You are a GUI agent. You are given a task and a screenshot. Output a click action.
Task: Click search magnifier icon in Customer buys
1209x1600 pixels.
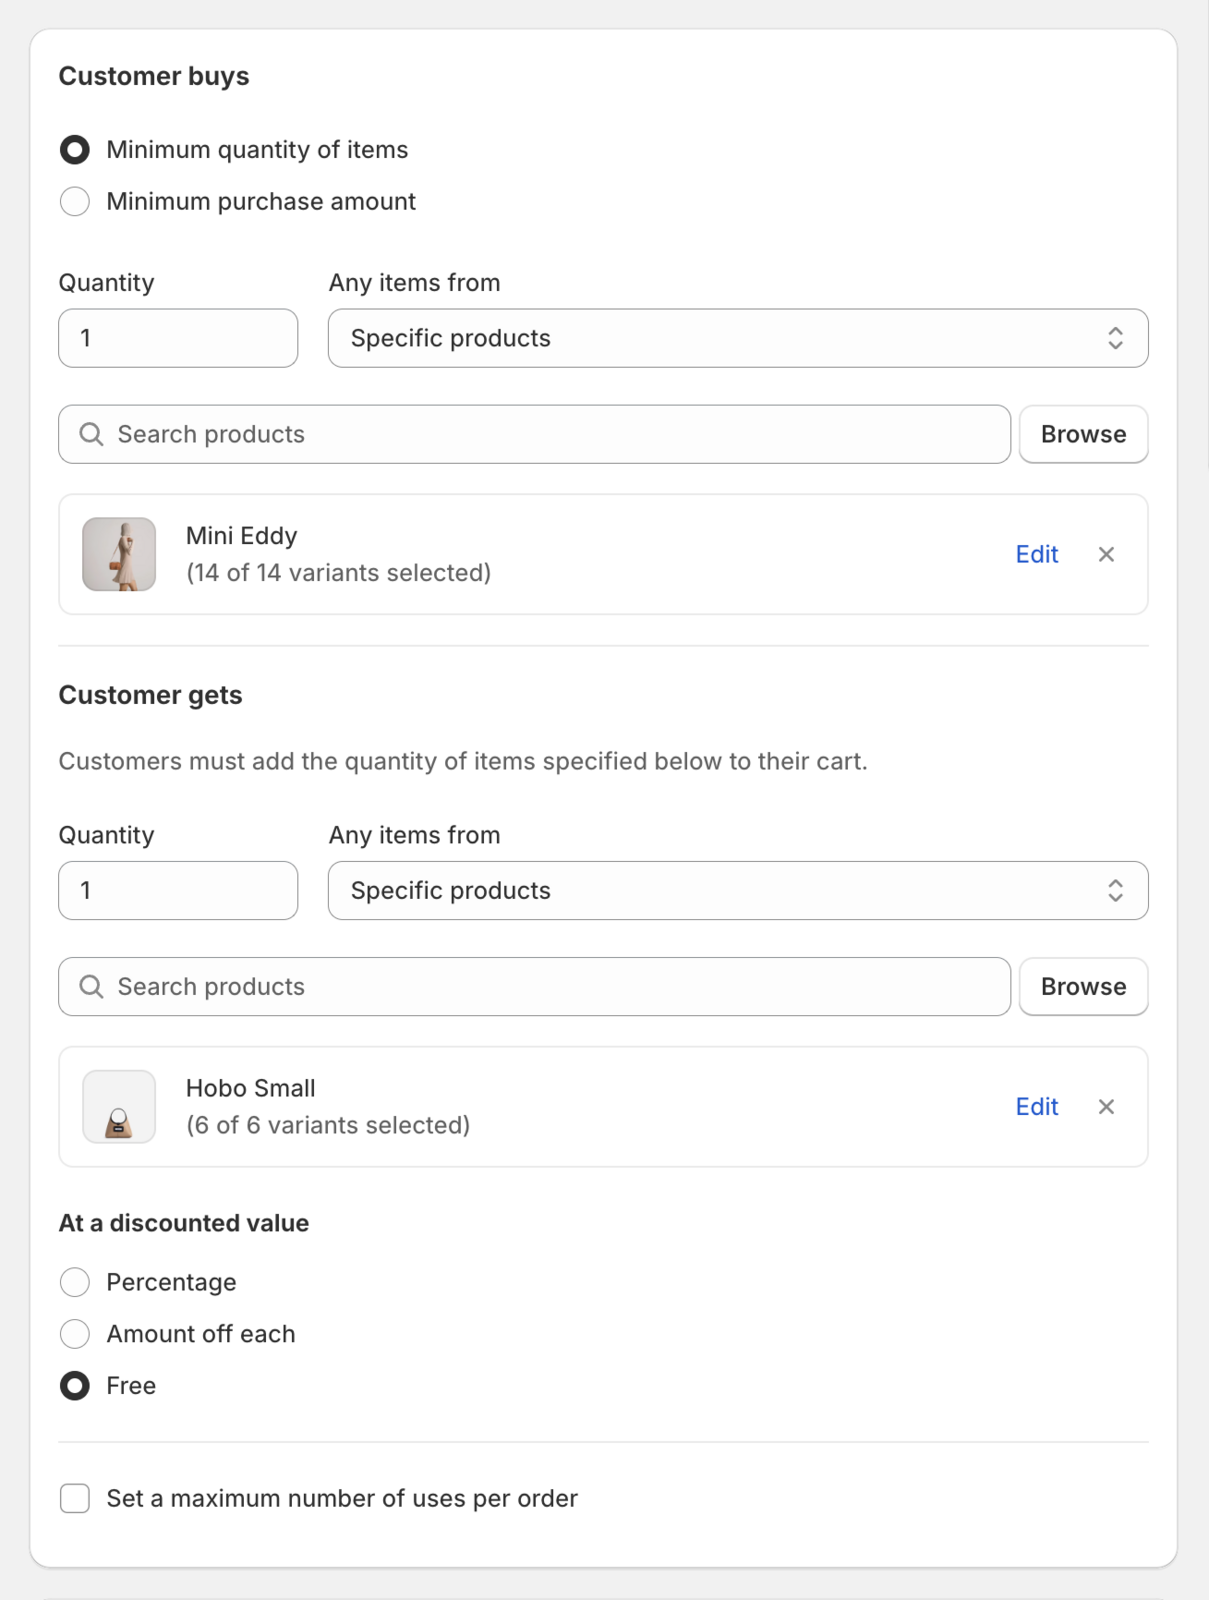click(x=91, y=434)
